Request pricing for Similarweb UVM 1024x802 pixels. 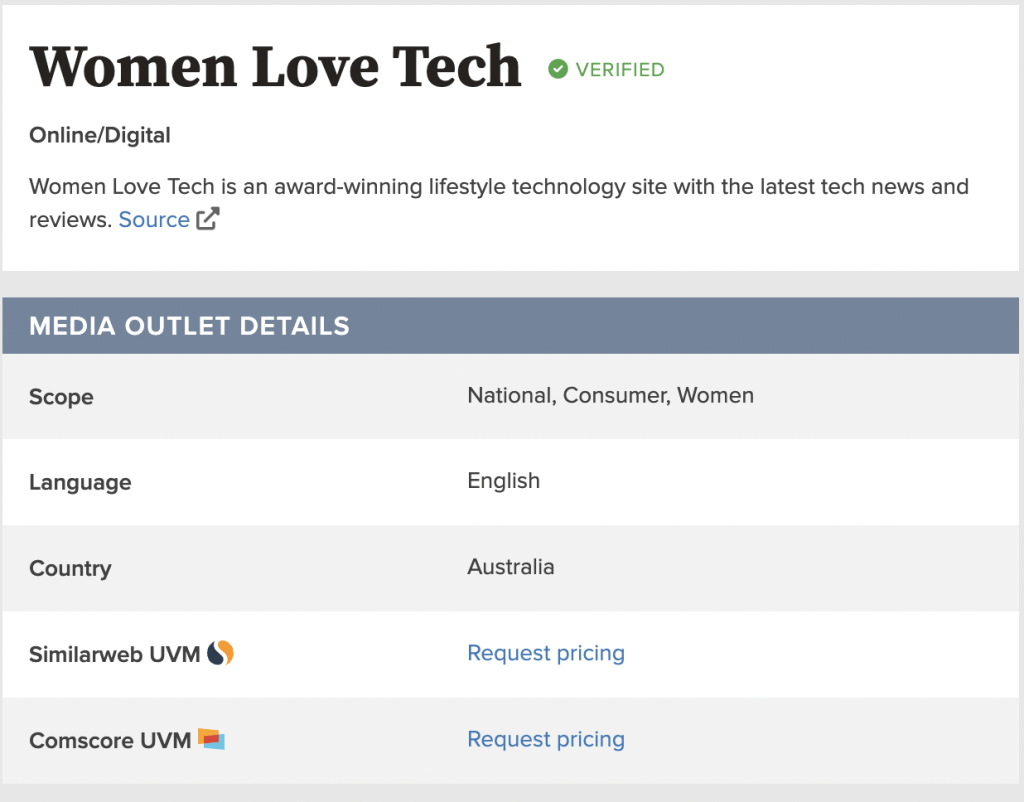[x=546, y=653]
